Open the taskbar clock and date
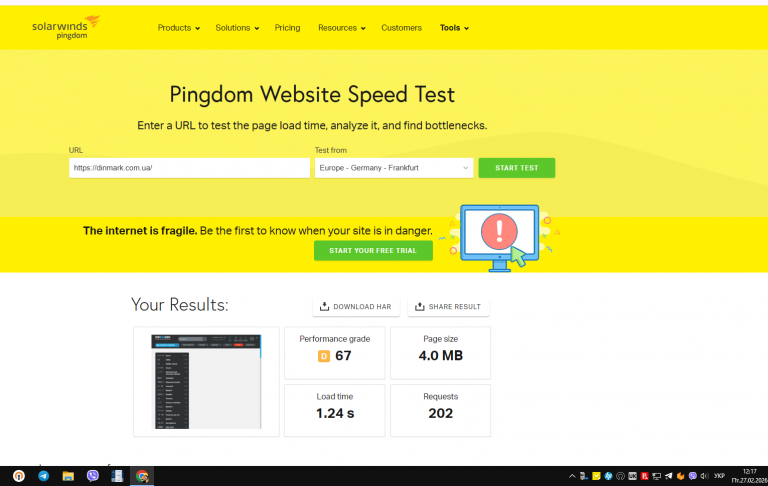This screenshot has height=486, width=768. tap(749, 476)
